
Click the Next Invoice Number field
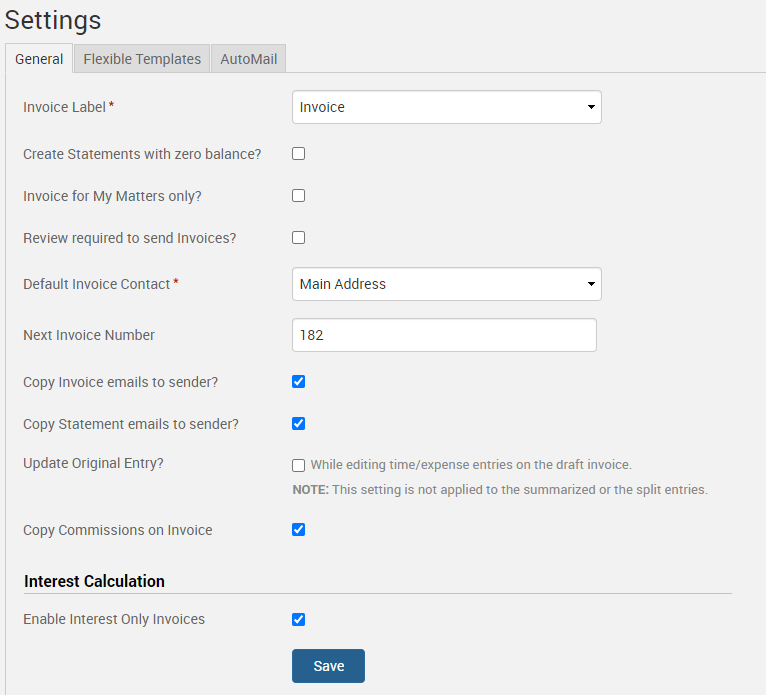coord(444,335)
